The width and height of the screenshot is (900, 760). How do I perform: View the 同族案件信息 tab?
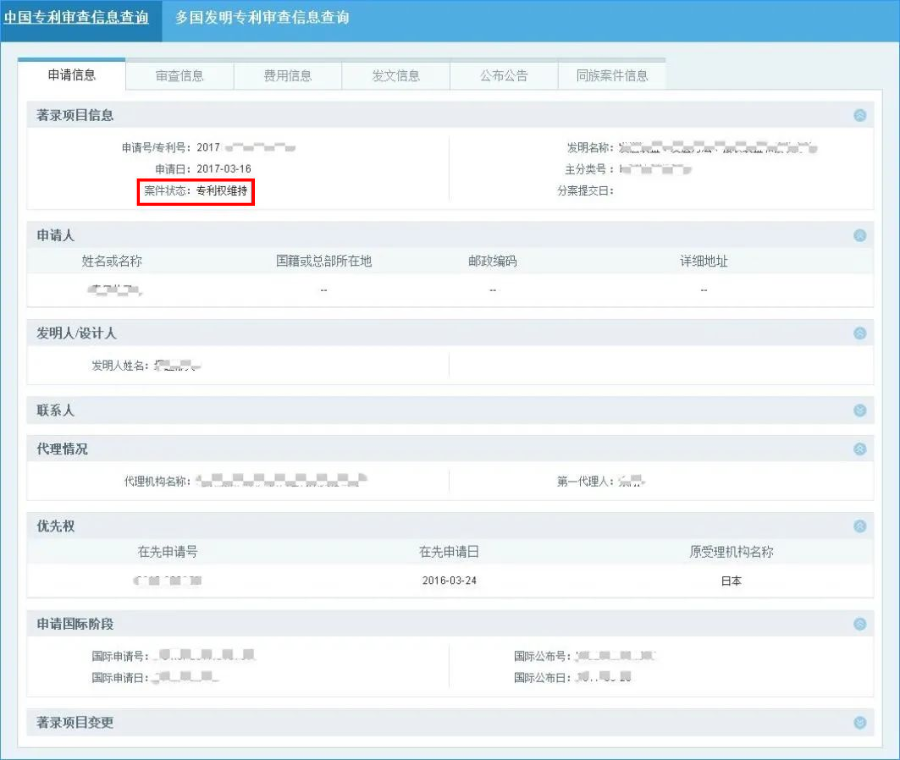pos(613,74)
